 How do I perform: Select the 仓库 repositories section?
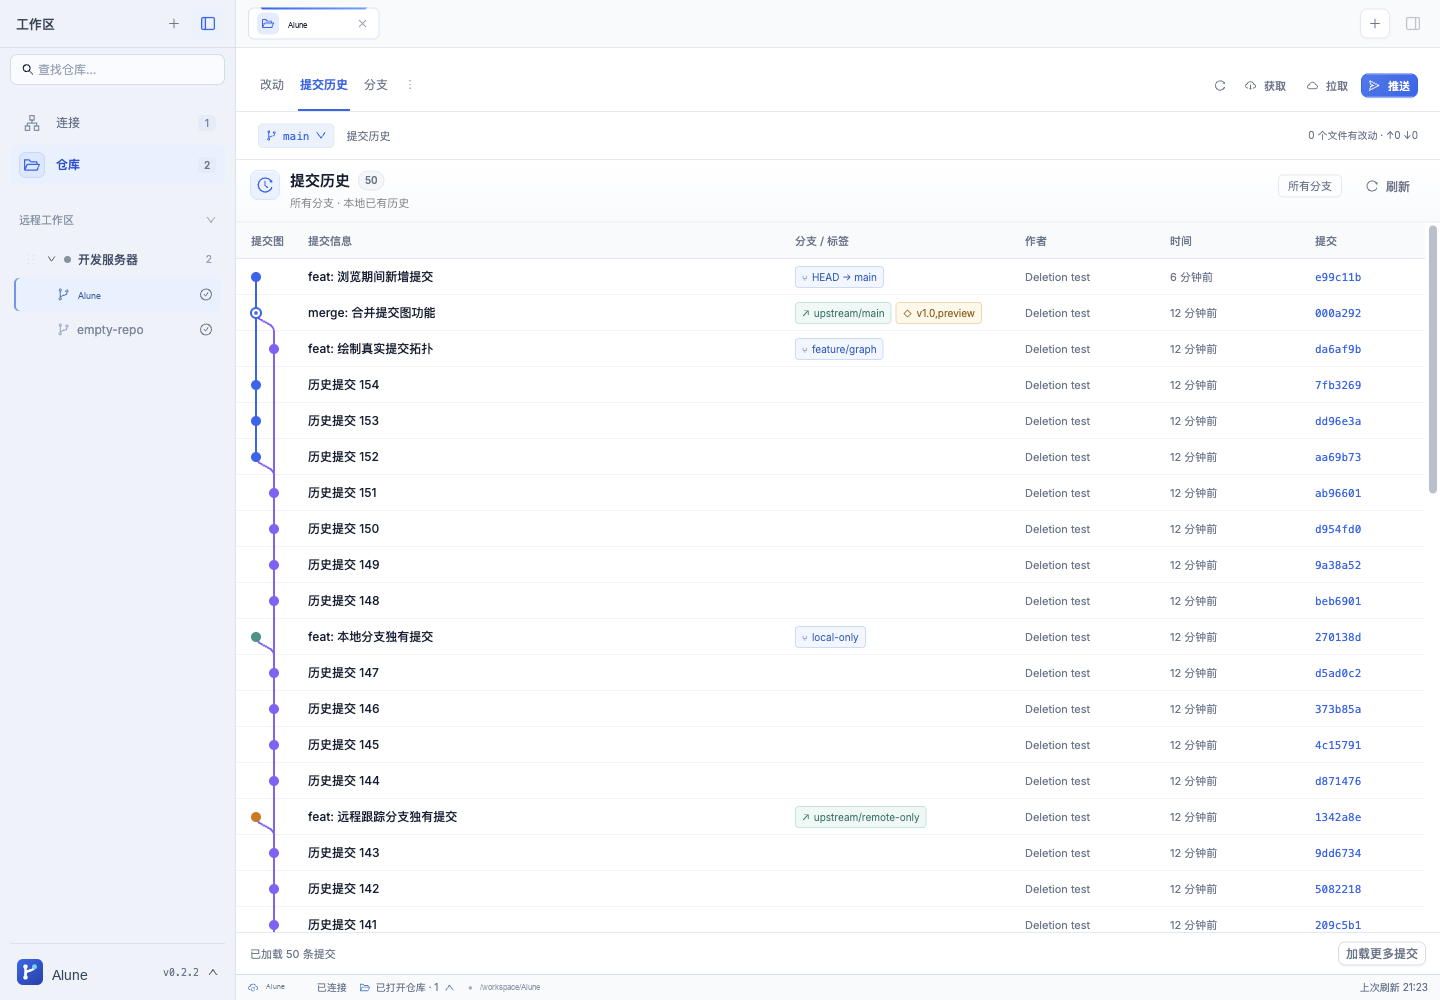[118, 165]
